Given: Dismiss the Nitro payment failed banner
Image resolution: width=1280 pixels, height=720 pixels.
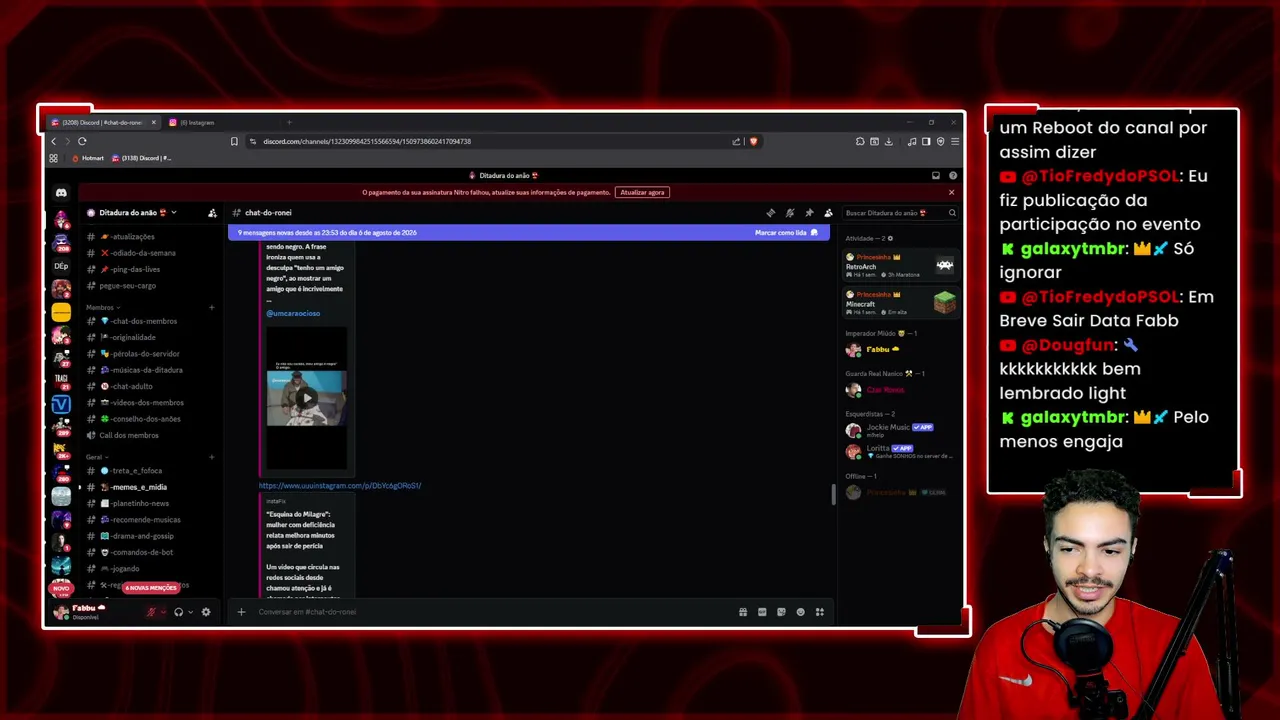Looking at the screenshot, I should pos(951,192).
